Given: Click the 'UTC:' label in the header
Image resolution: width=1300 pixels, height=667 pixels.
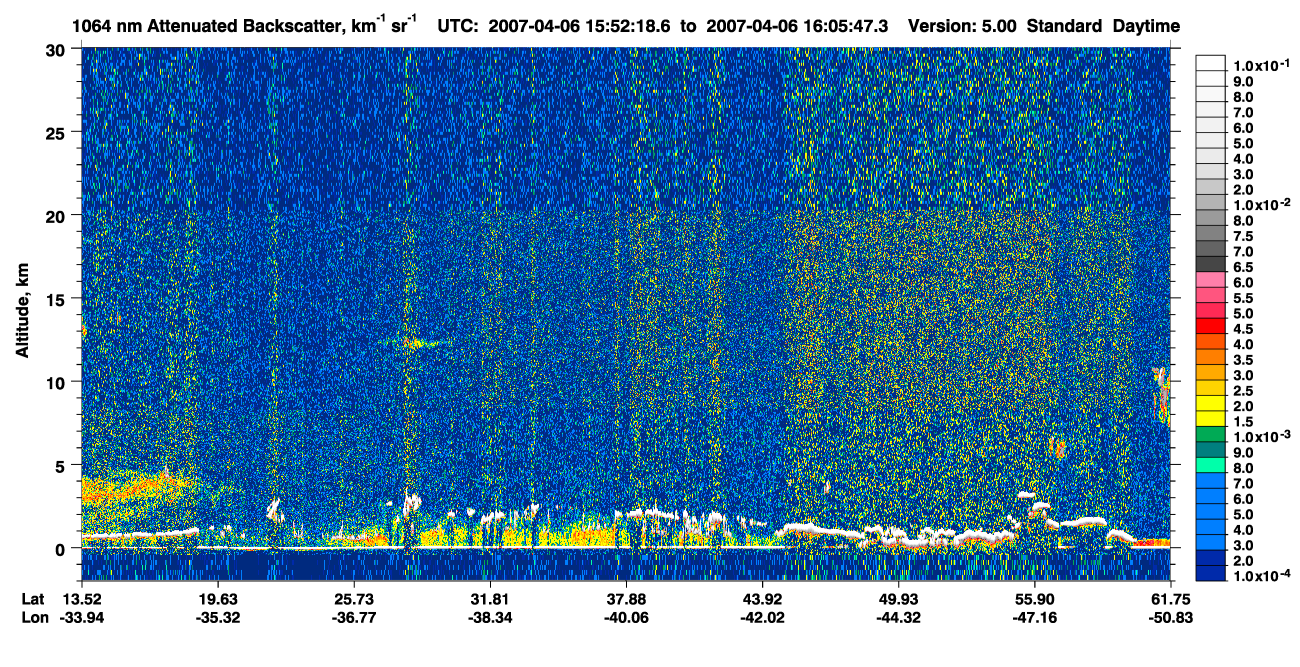Looking at the screenshot, I should 458,26.
